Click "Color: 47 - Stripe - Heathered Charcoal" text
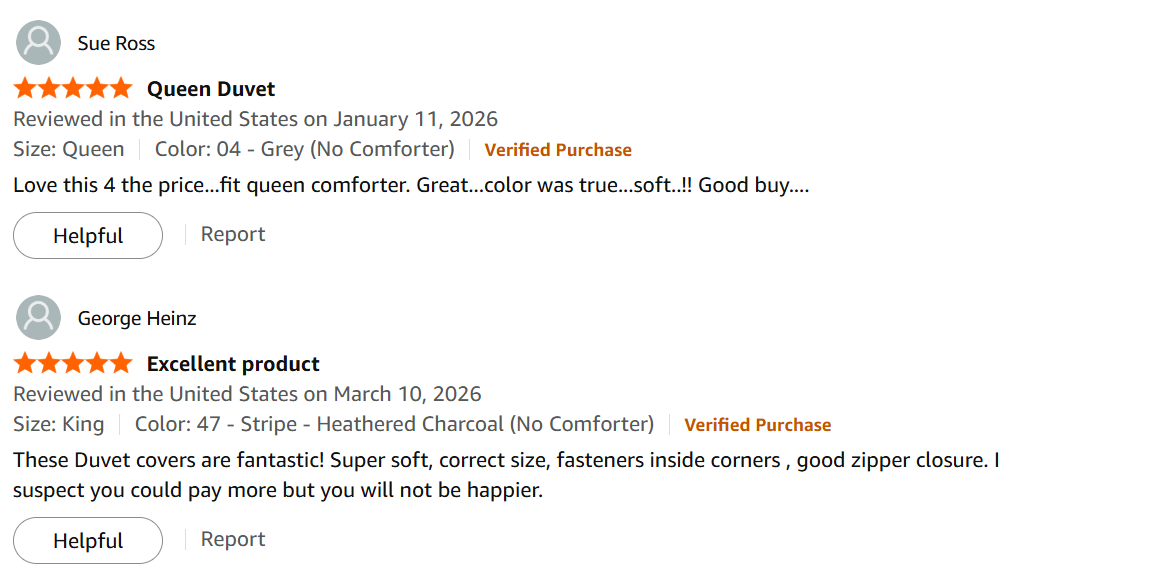Screen dimensions: 1164x577 point(394,425)
